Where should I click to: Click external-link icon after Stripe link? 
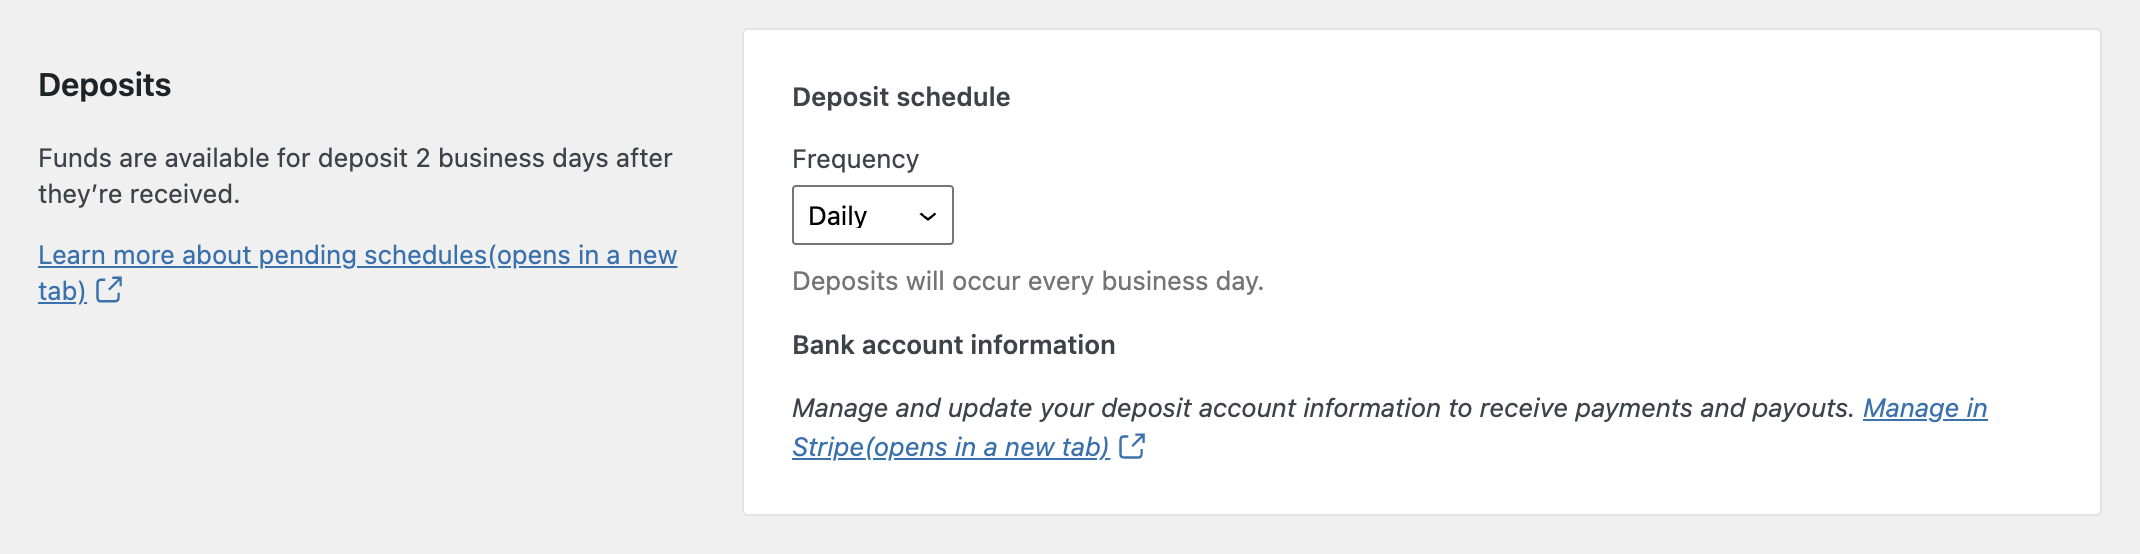(x=1132, y=446)
